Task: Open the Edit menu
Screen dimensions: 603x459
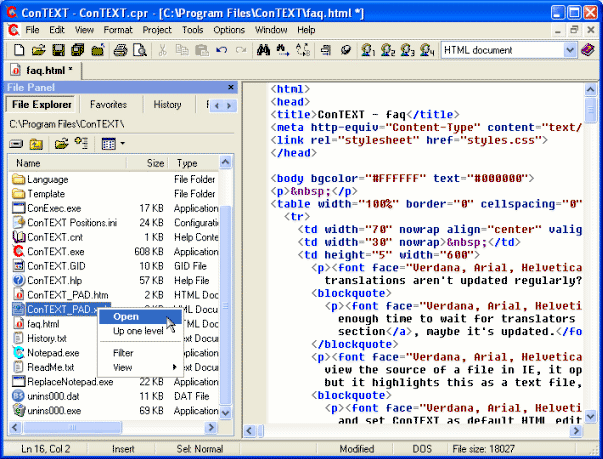Action: coord(57,30)
